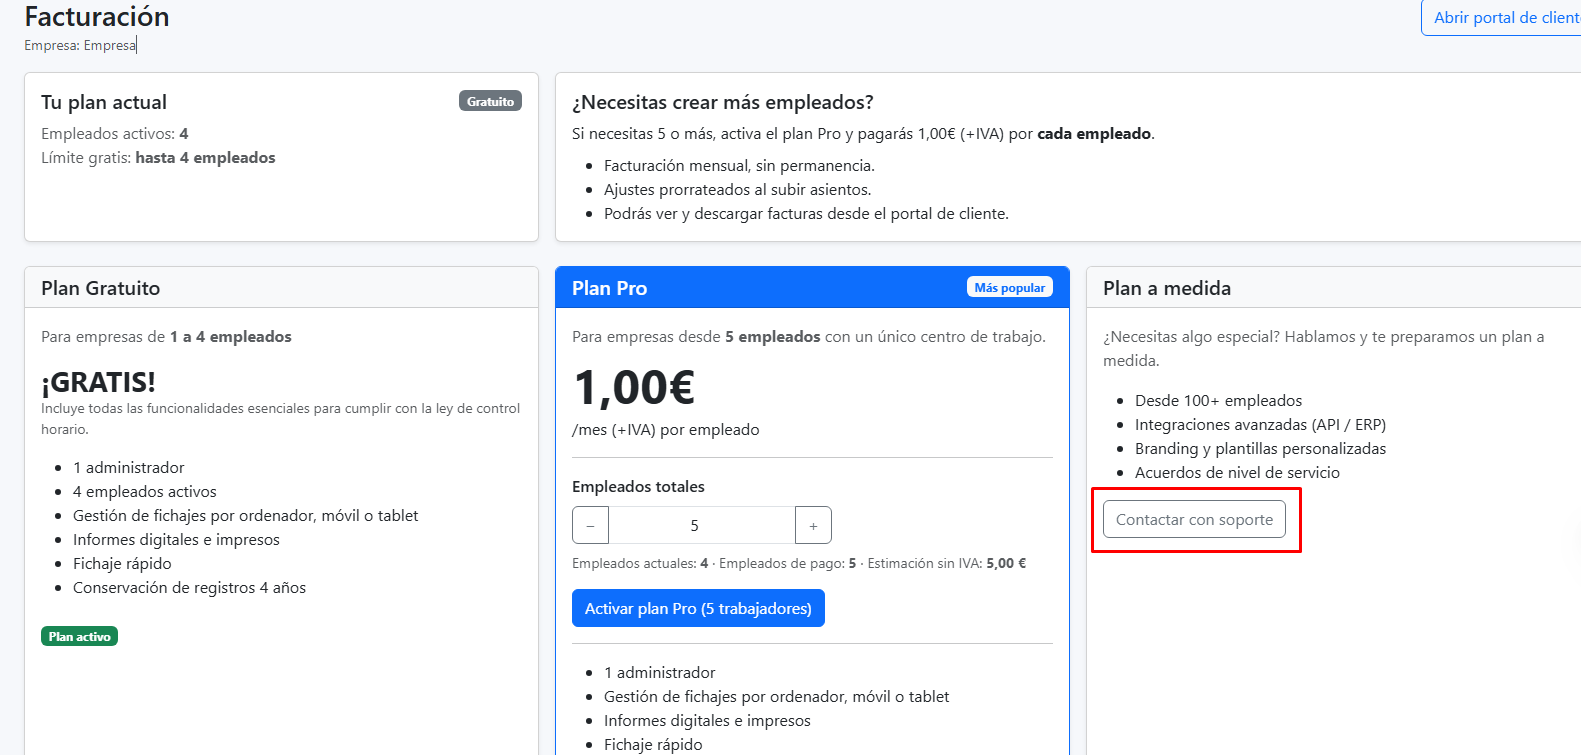This screenshot has height=755, width=1581.
Task: Decrease employee count with the minus button
Action: pyautogui.click(x=590, y=525)
